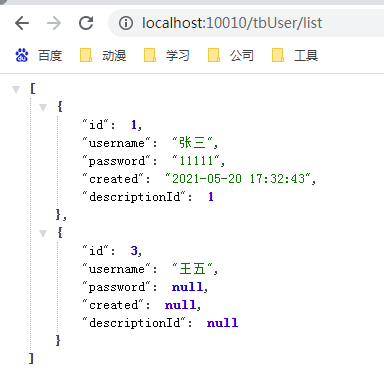The height and width of the screenshot is (383, 384).
Task: Click the id value 3
Action: pos(134,251)
